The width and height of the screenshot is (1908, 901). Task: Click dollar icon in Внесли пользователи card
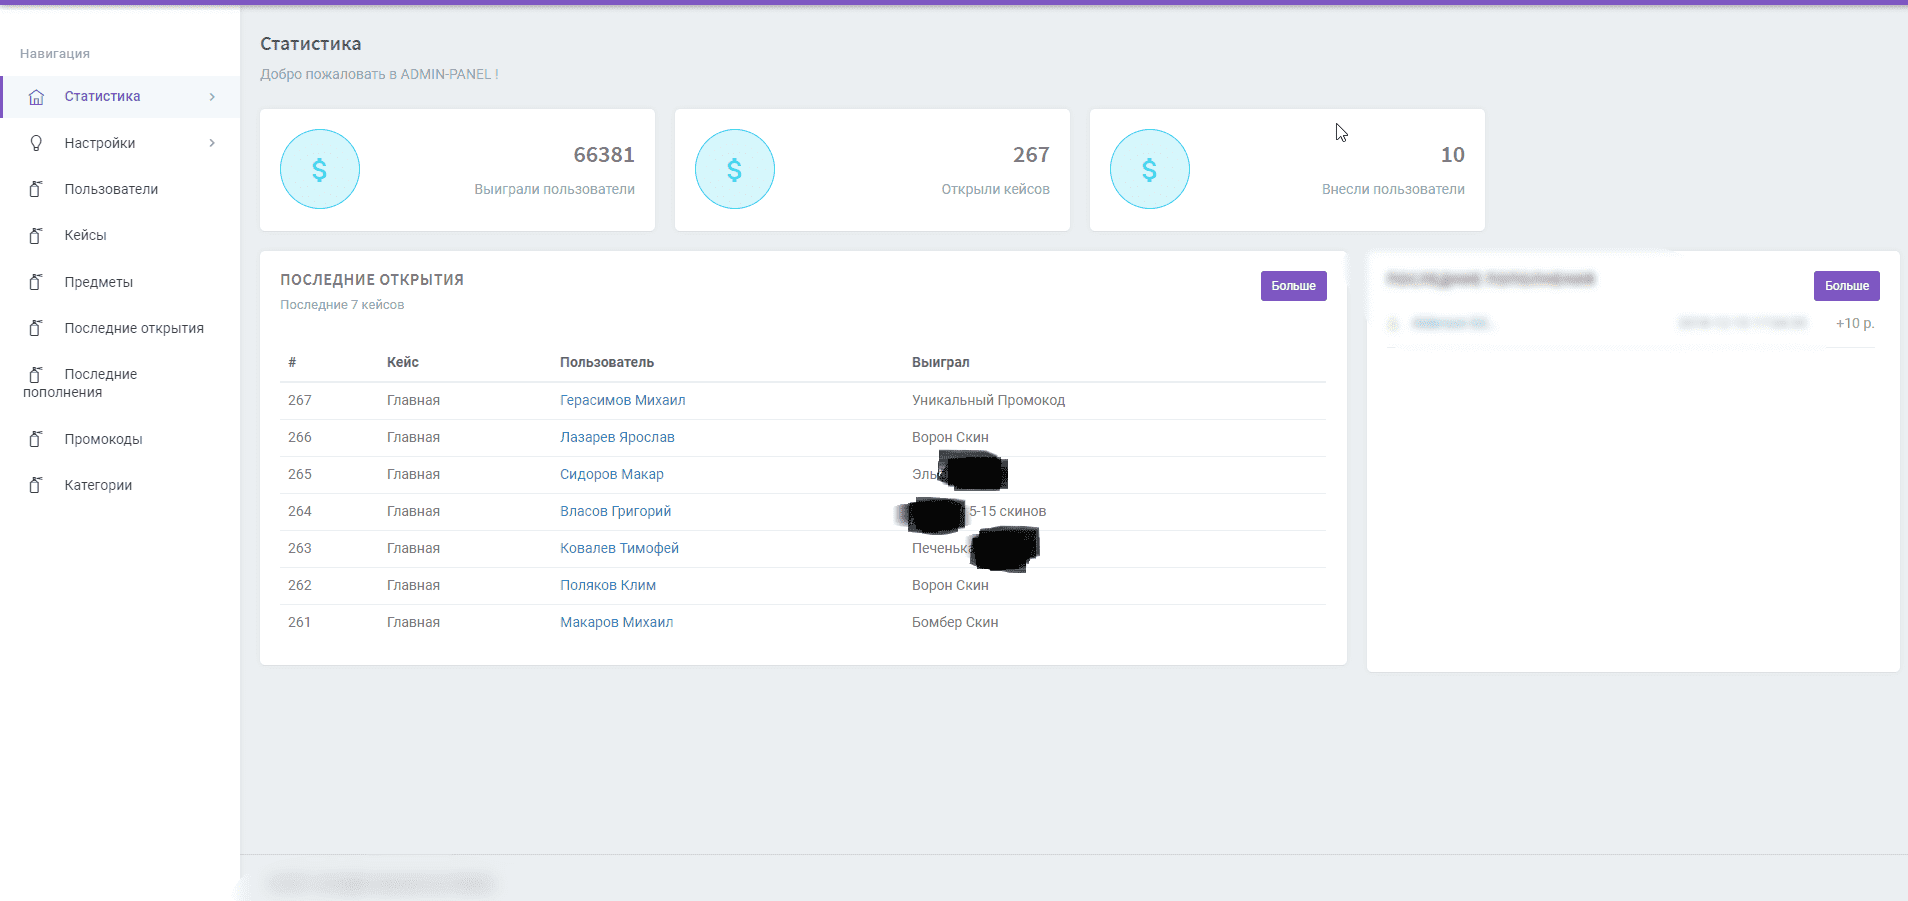coord(1149,169)
